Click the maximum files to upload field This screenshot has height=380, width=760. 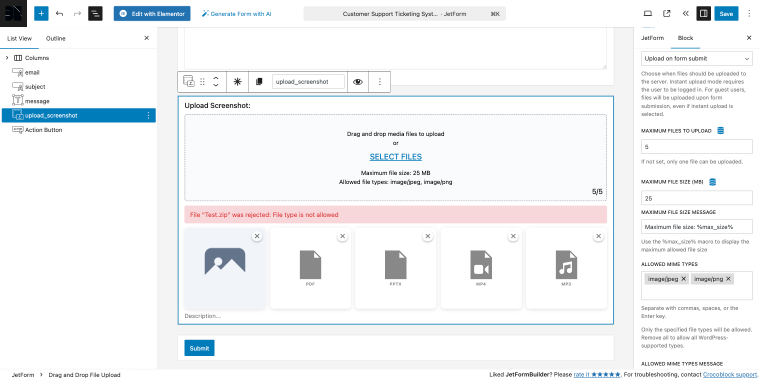(697, 146)
